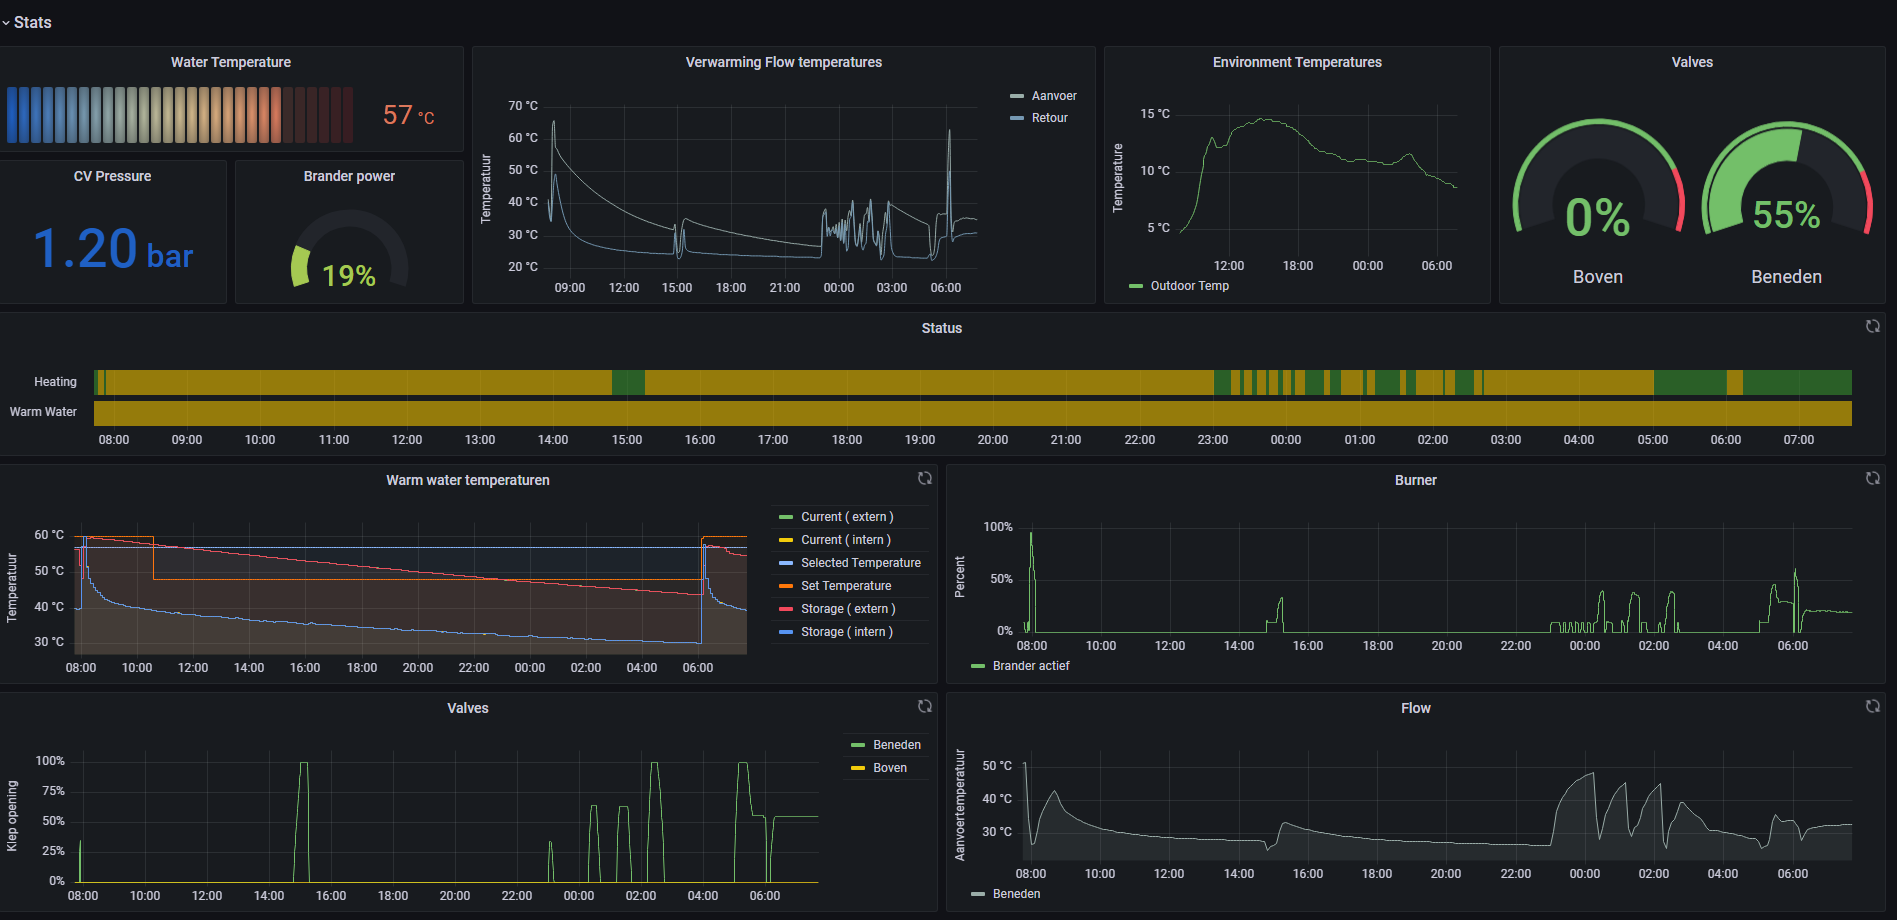Image resolution: width=1897 pixels, height=920 pixels.
Task: Open the Water Temperature panel menu
Action: coord(231,62)
